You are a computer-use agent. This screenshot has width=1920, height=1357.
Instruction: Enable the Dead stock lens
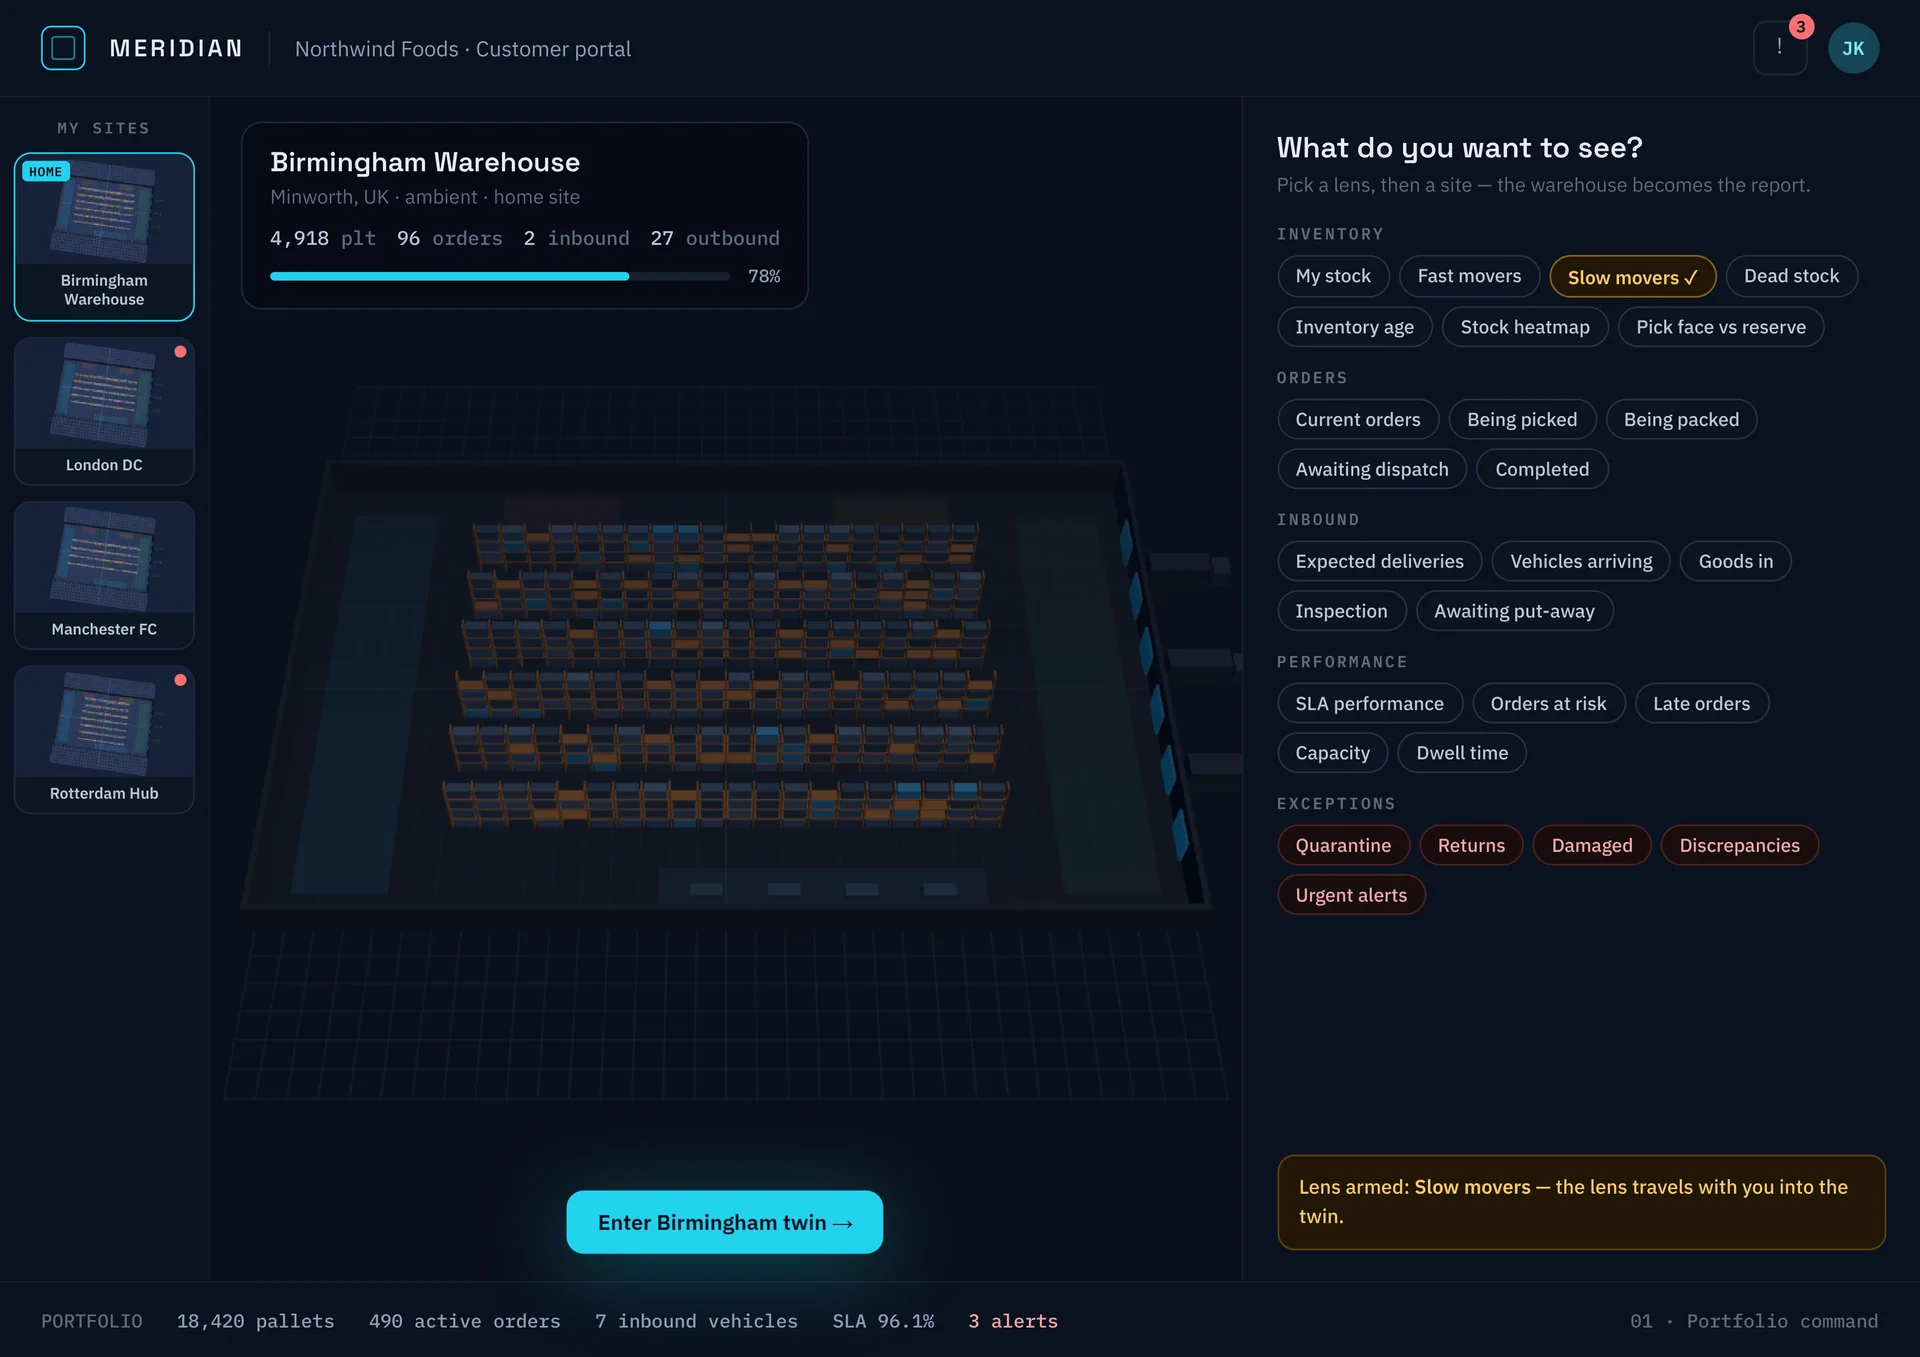pos(1791,276)
